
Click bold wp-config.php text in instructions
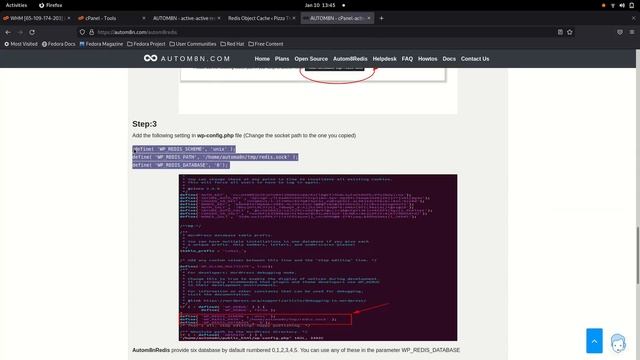click(x=215, y=135)
